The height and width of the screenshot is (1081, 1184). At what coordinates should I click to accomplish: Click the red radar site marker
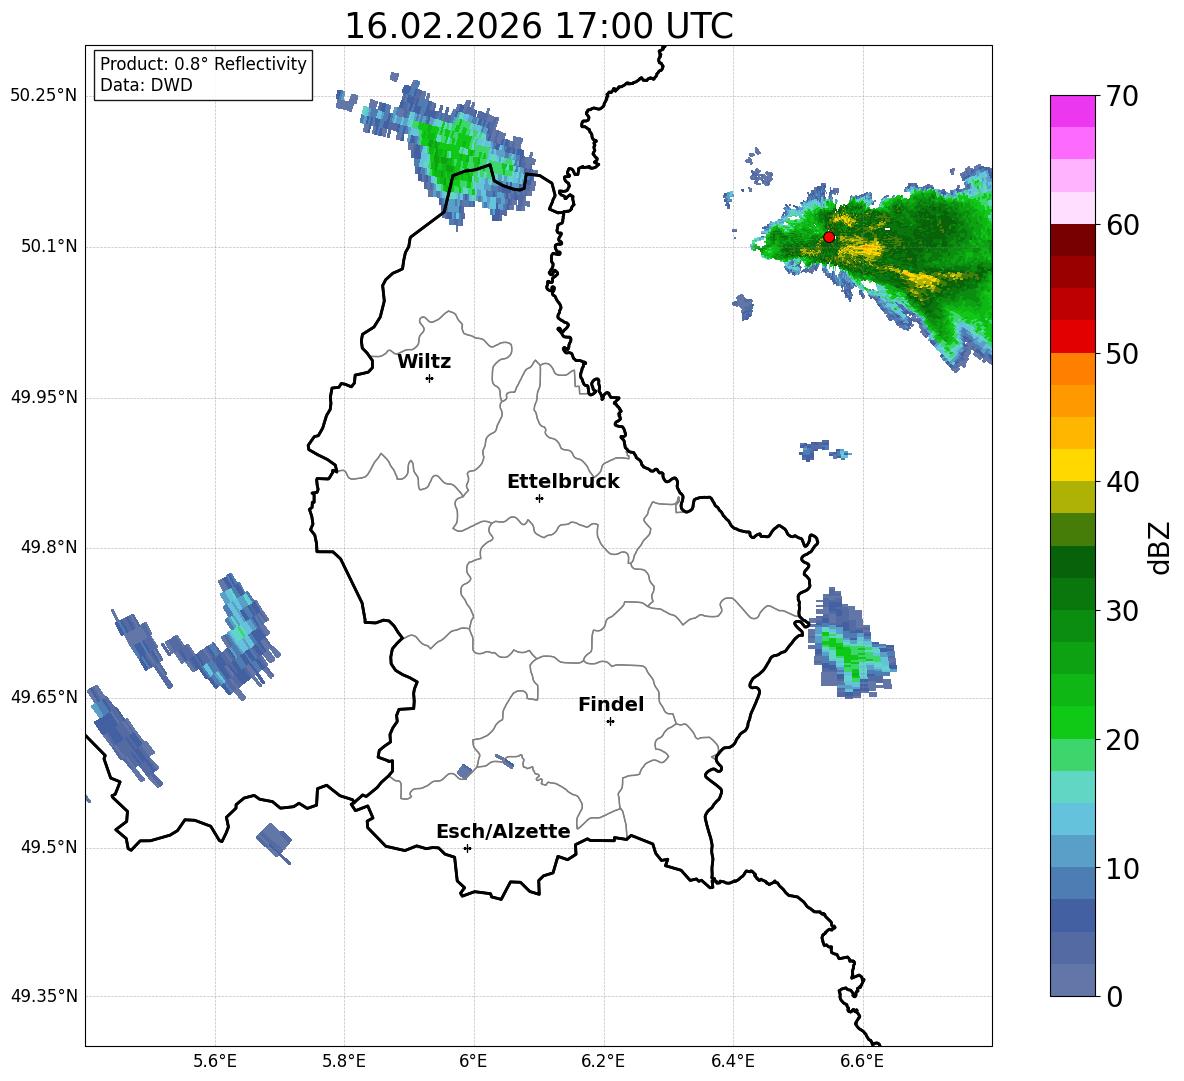[x=828, y=237]
